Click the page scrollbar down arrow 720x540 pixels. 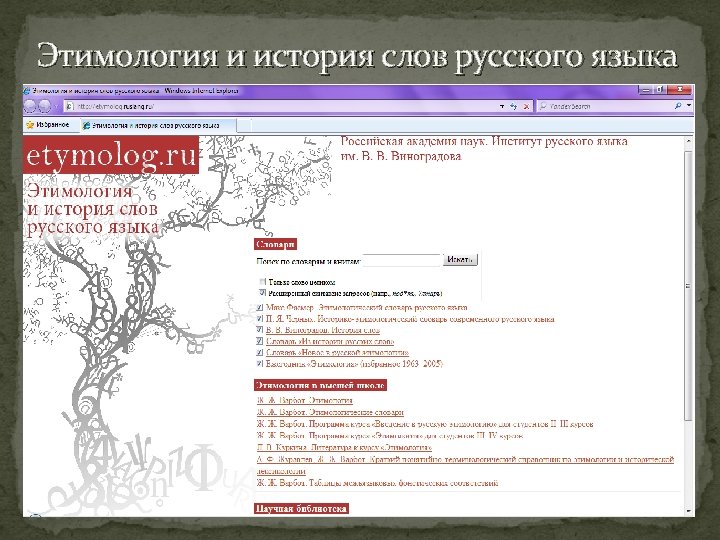pyautogui.click(x=688, y=511)
